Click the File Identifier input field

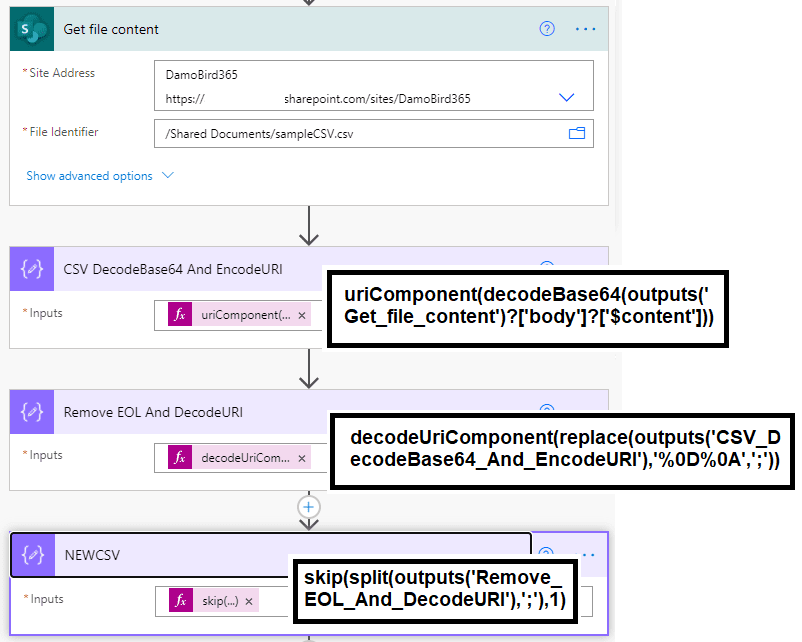pos(358,134)
